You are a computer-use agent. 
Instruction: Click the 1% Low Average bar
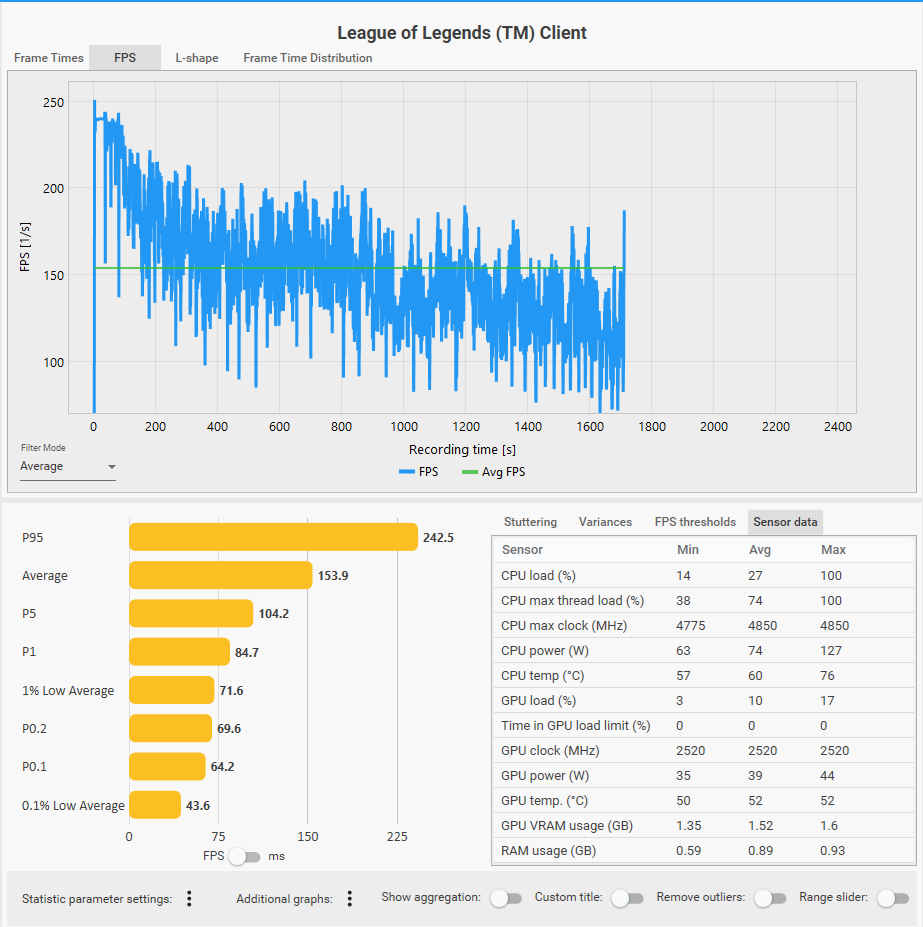(x=171, y=690)
